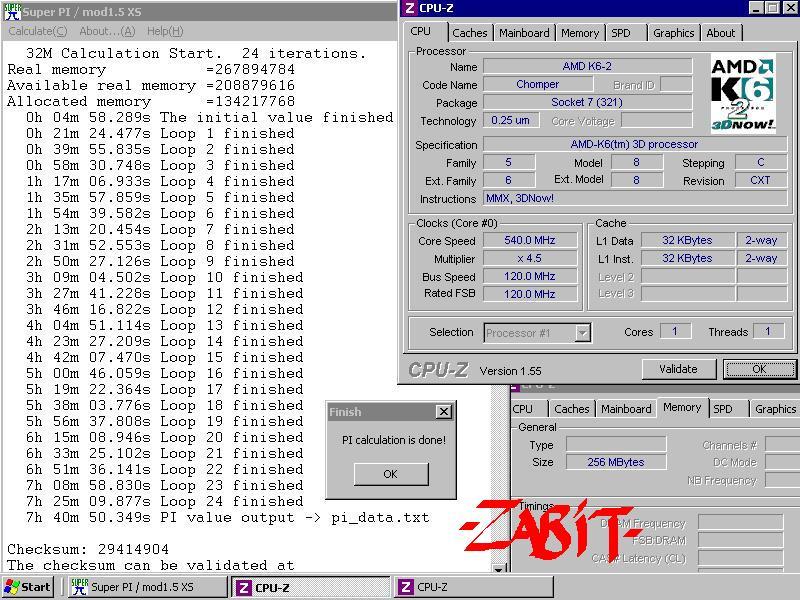Click the Allocated memory =134217768 line
Image resolution: width=800 pixels, height=600 pixels.
151,101
